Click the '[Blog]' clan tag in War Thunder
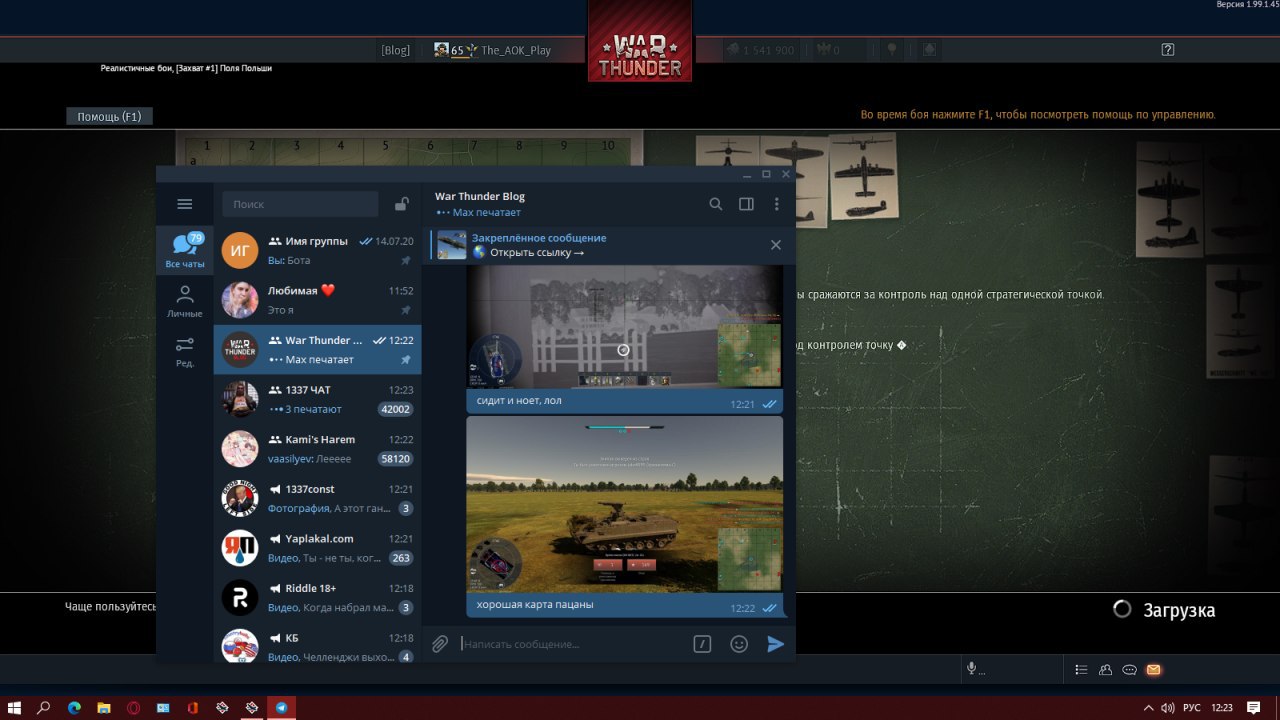Viewport: 1280px width, 720px height. click(395, 50)
